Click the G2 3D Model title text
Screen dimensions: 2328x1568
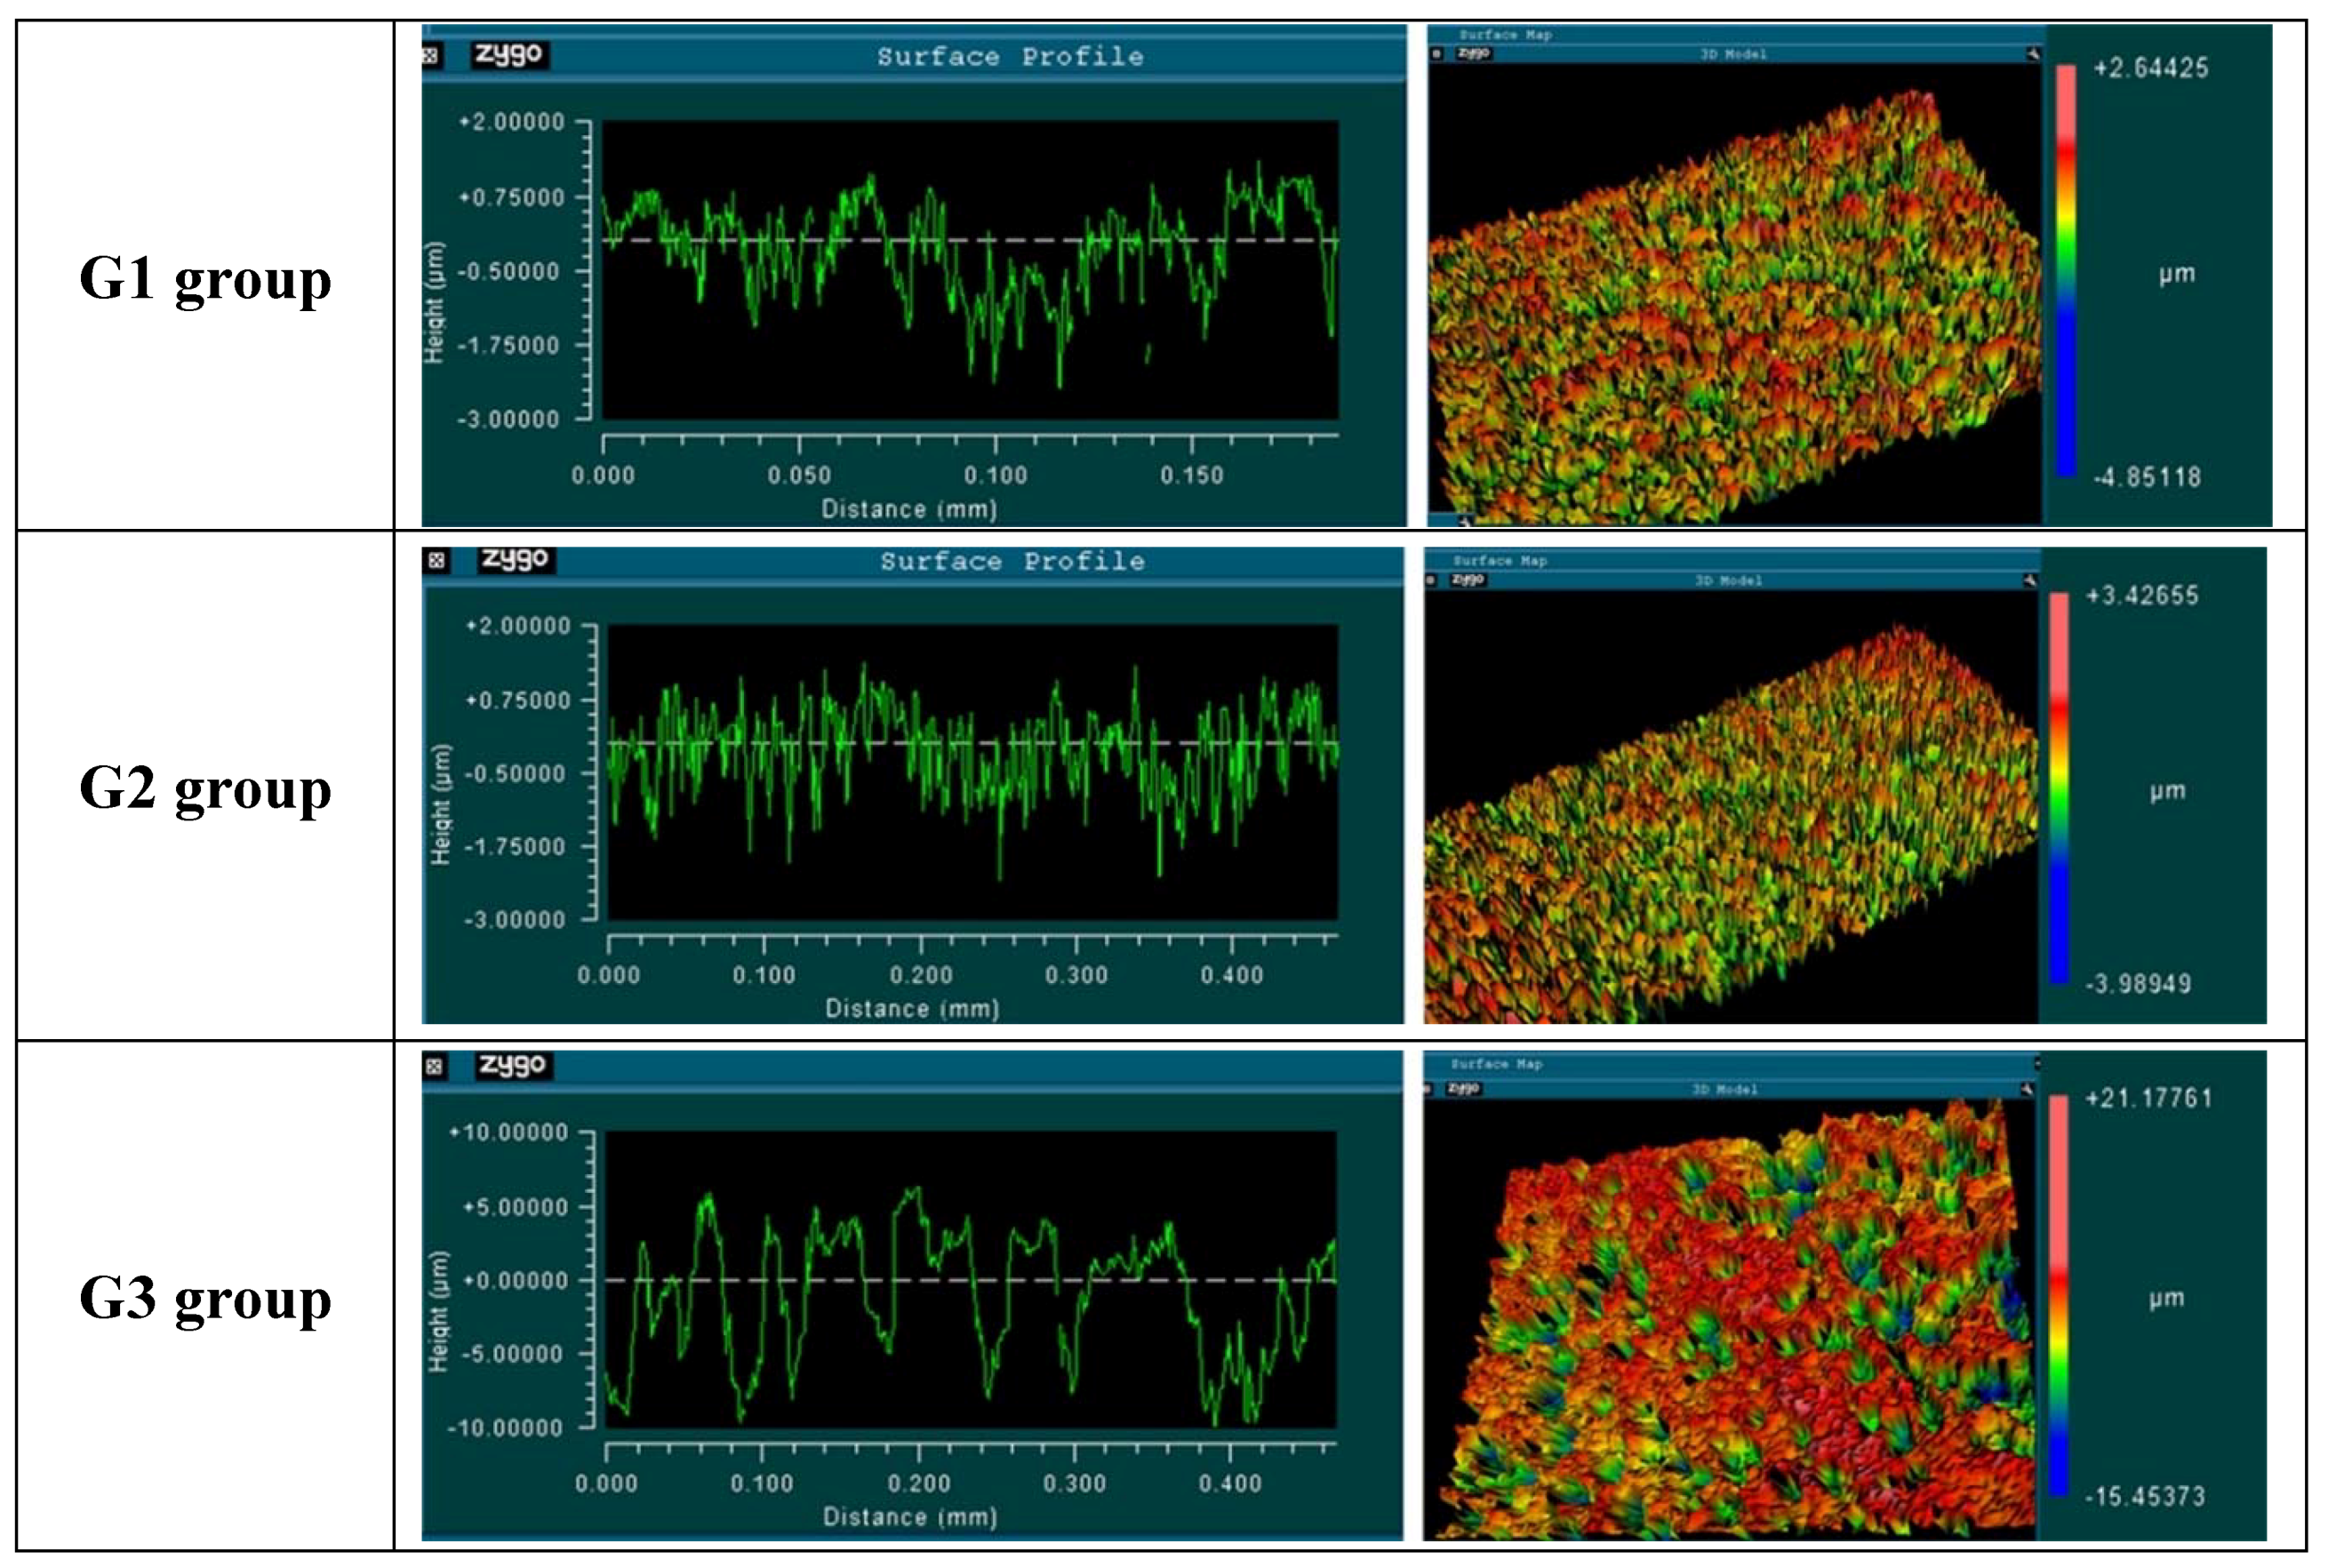(1728, 580)
